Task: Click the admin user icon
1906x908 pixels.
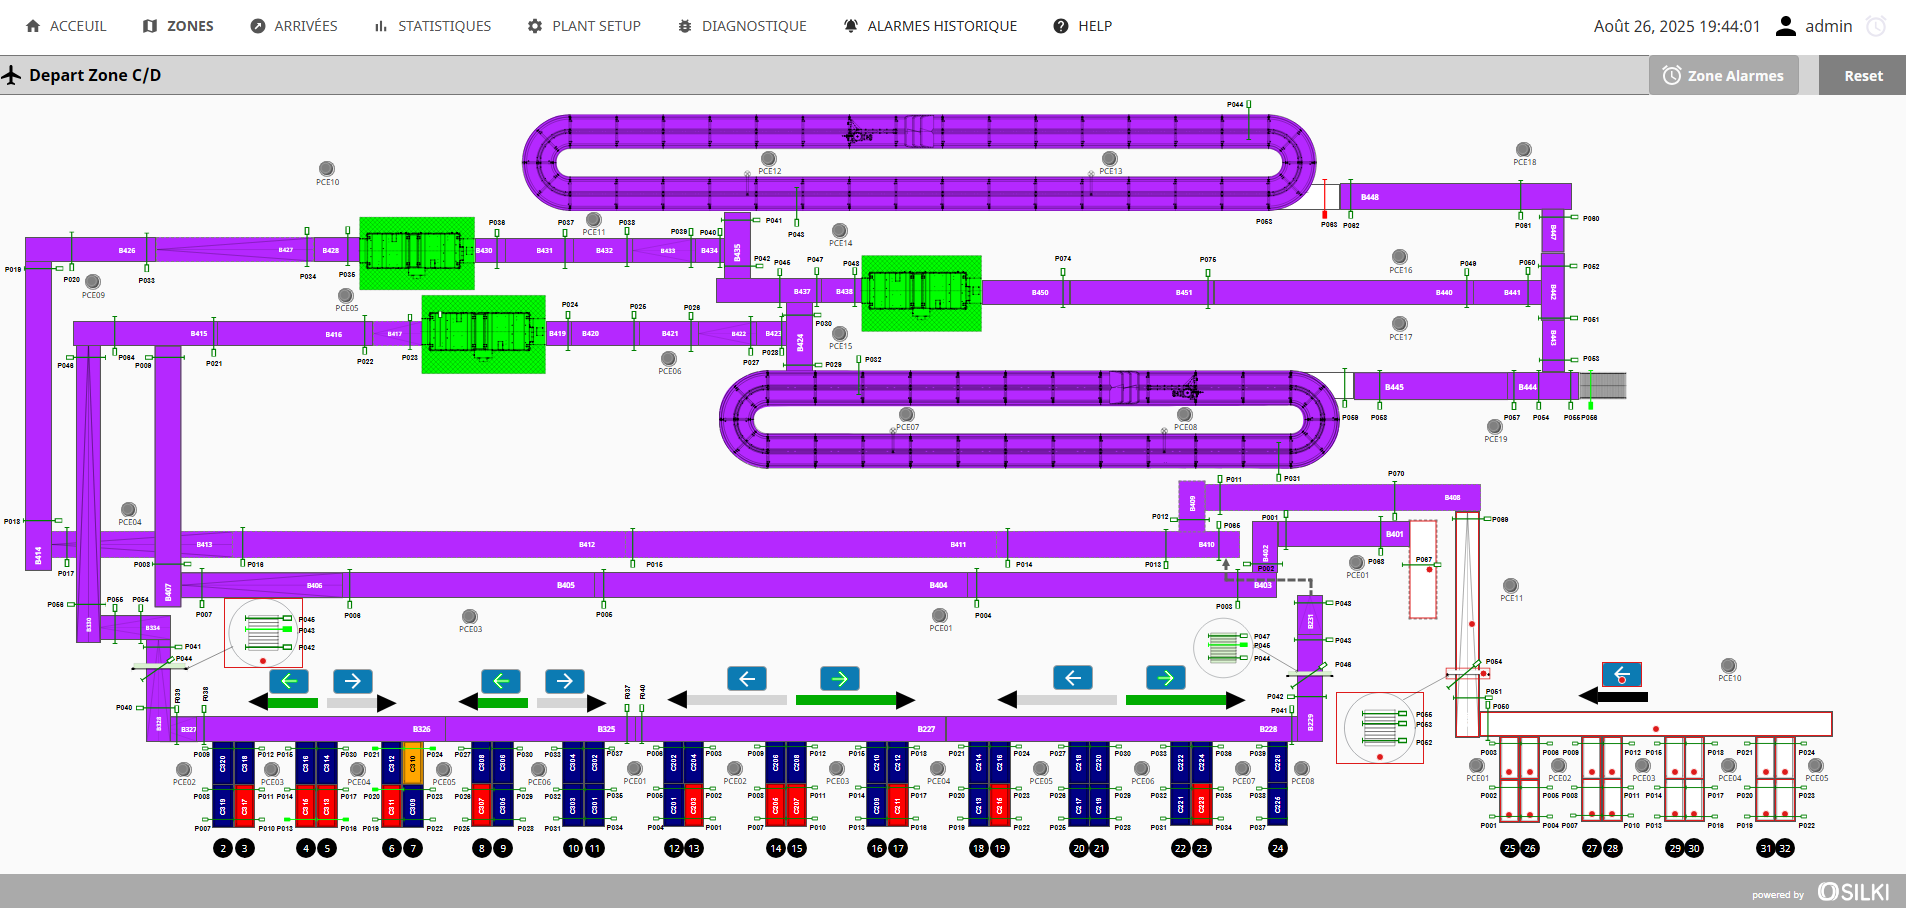Action: tap(1785, 26)
